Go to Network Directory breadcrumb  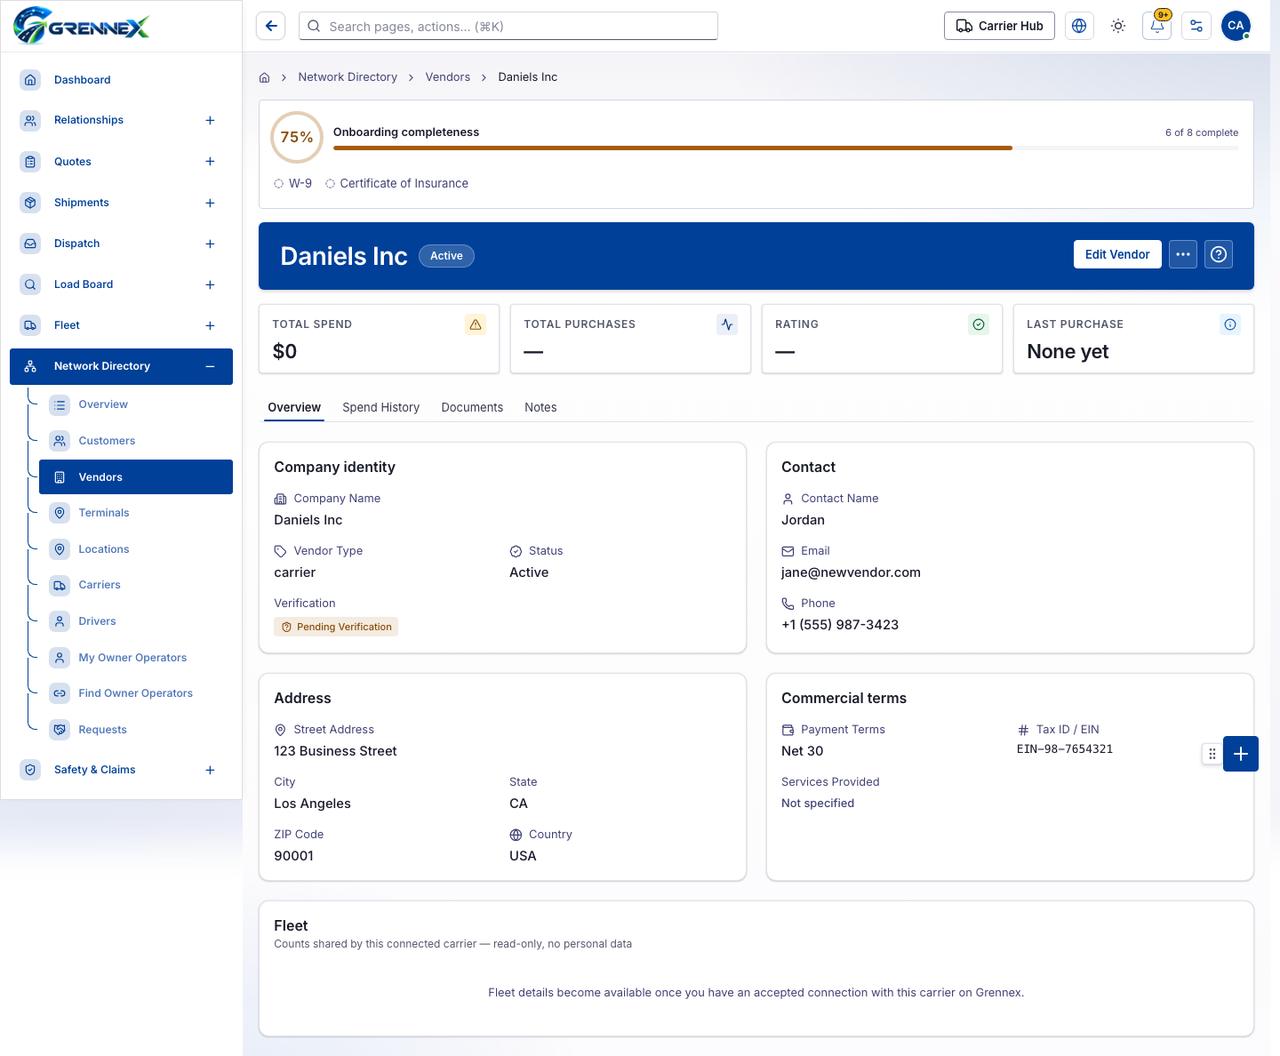[x=348, y=77]
